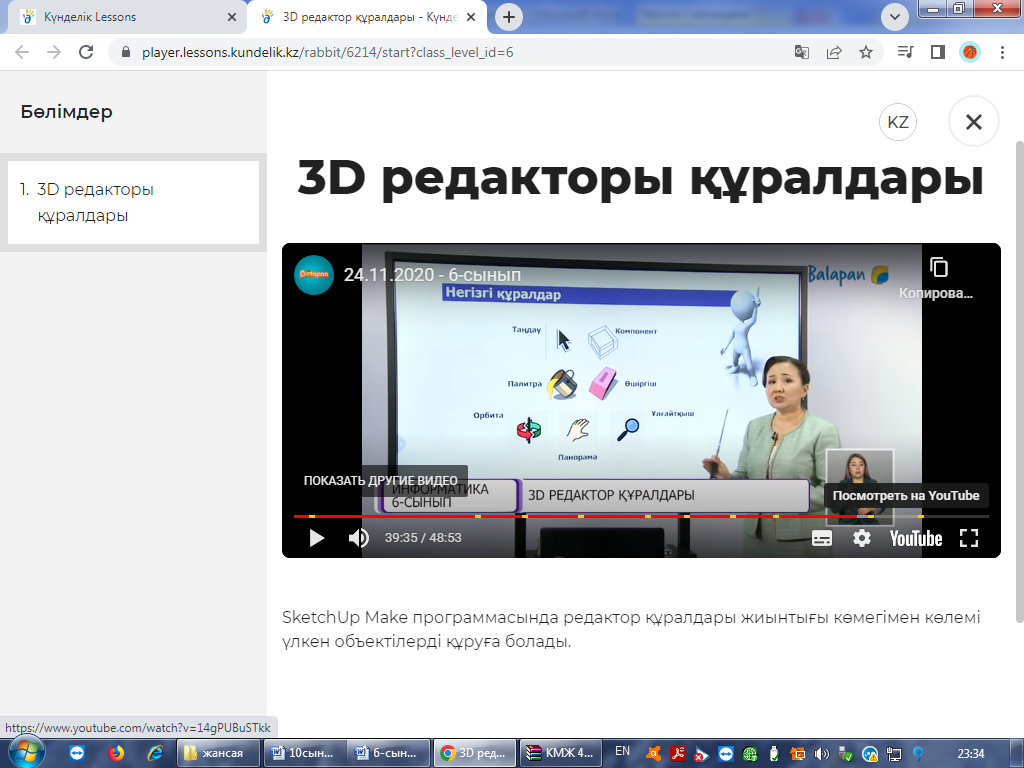Open the Chrome three-dot menu
The width and height of the screenshot is (1024, 768).
[1002, 52]
